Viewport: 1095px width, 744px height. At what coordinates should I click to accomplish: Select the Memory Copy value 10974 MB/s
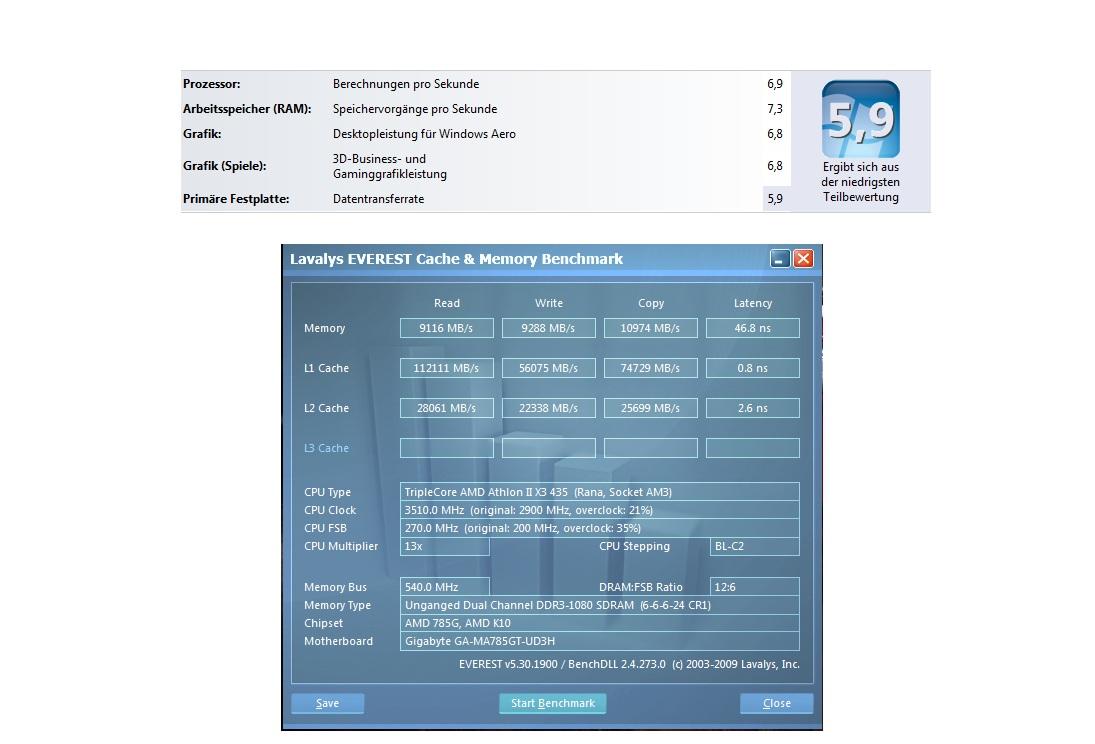[650, 328]
